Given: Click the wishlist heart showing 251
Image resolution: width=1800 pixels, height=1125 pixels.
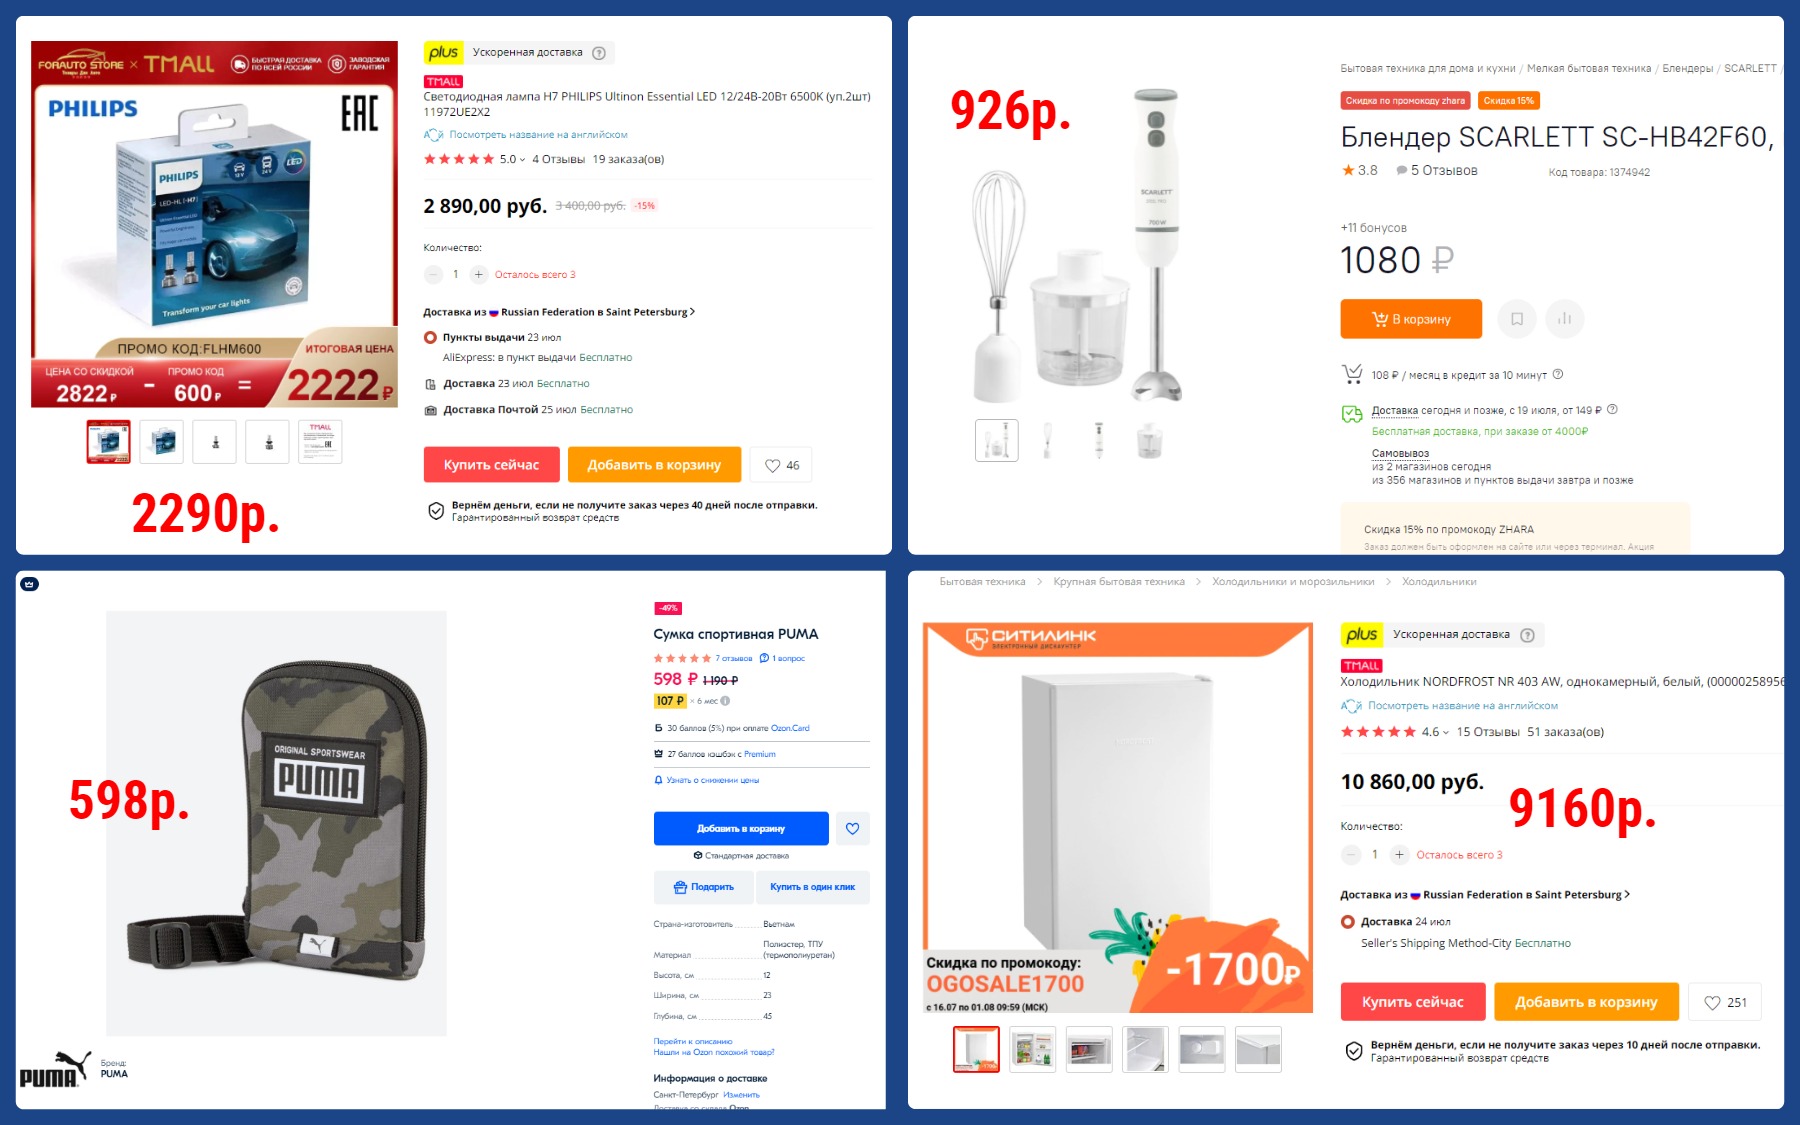Looking at the screenshot, I should click(x=1725, y=1002).
